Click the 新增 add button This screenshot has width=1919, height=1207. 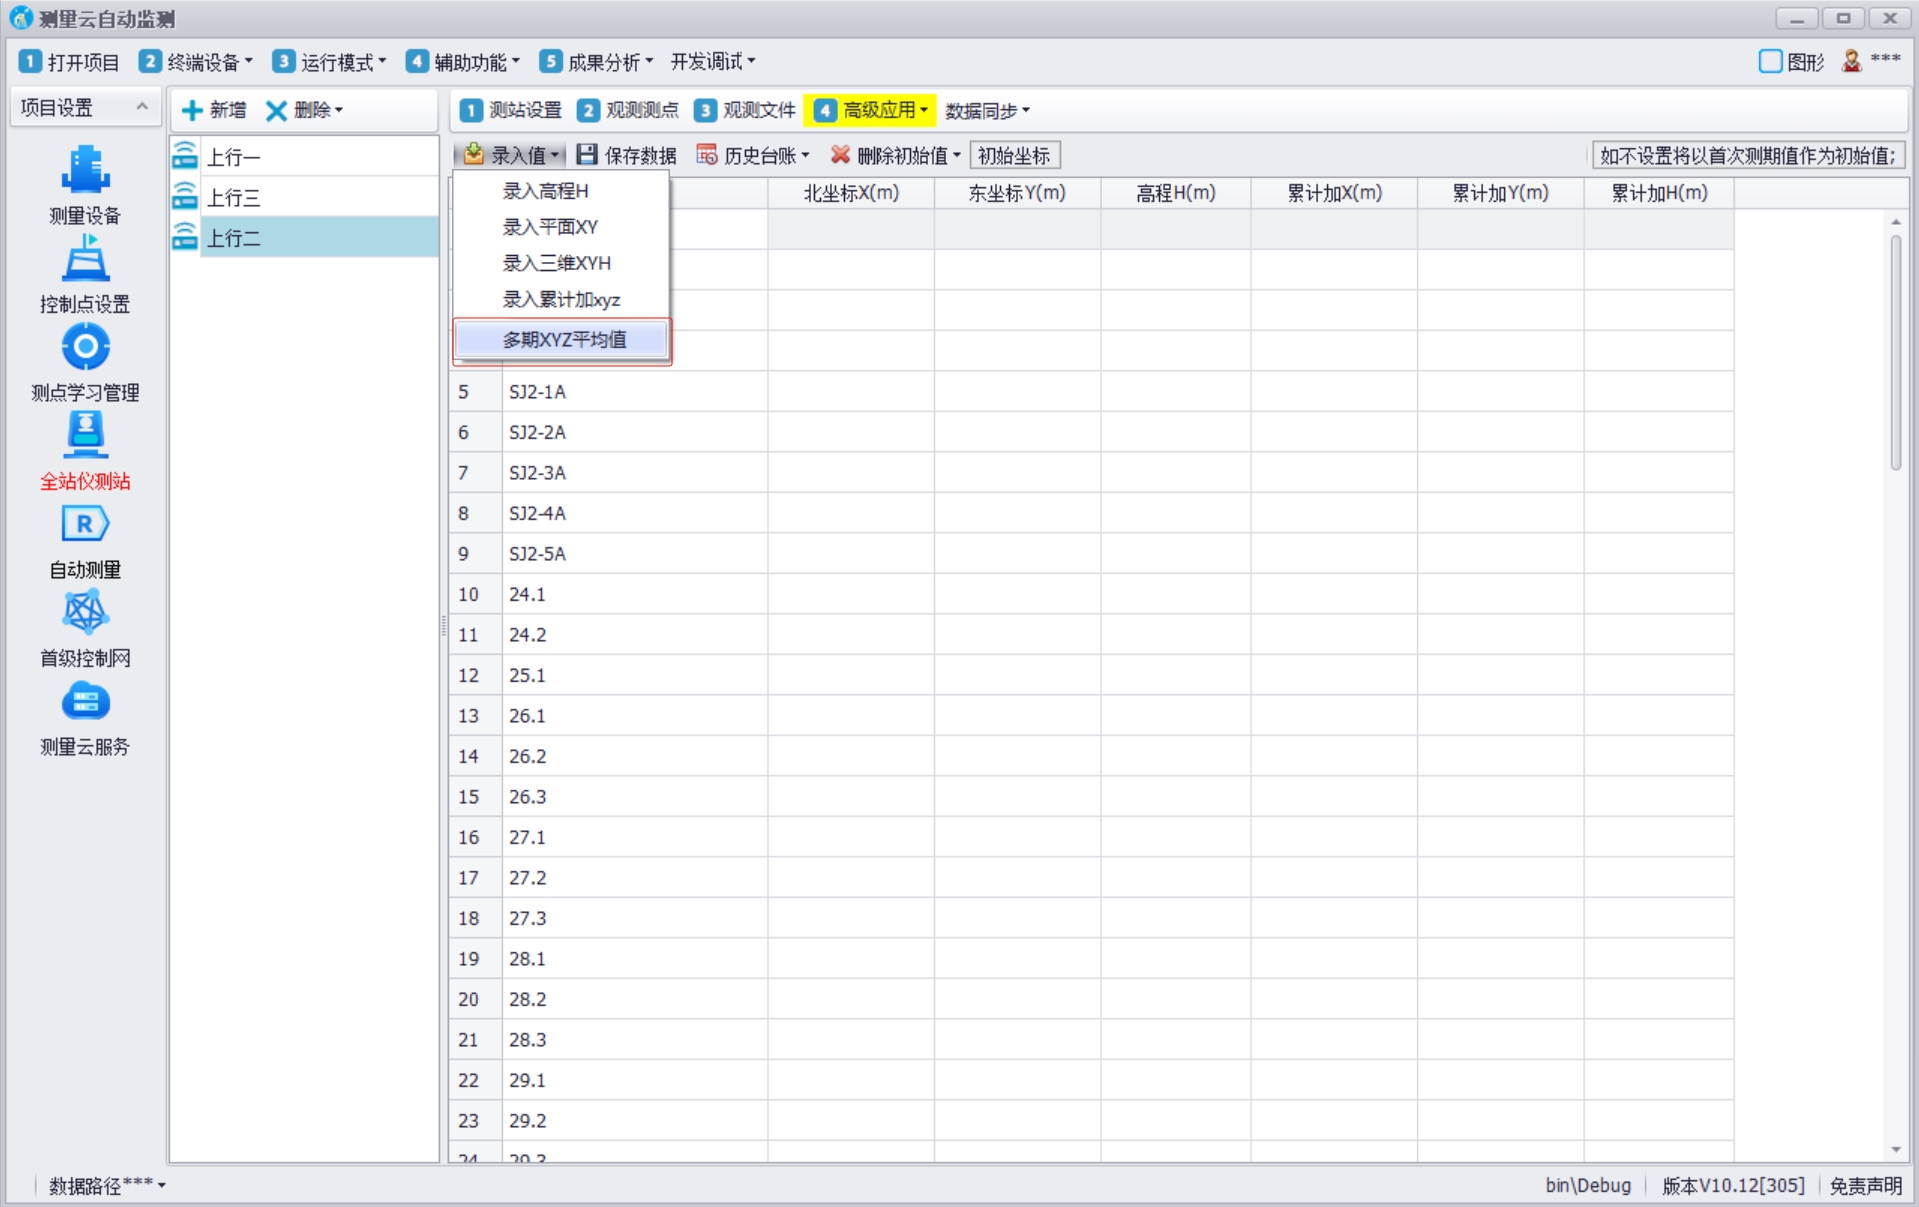[215, 110]
